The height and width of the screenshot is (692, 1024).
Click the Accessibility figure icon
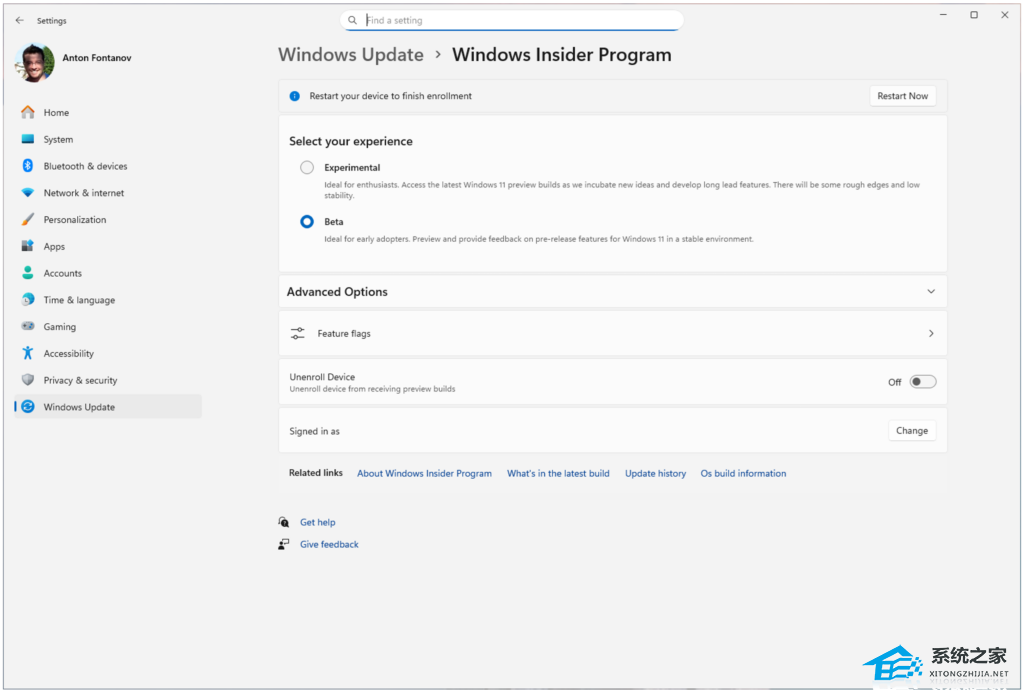[x=27, y=353]
